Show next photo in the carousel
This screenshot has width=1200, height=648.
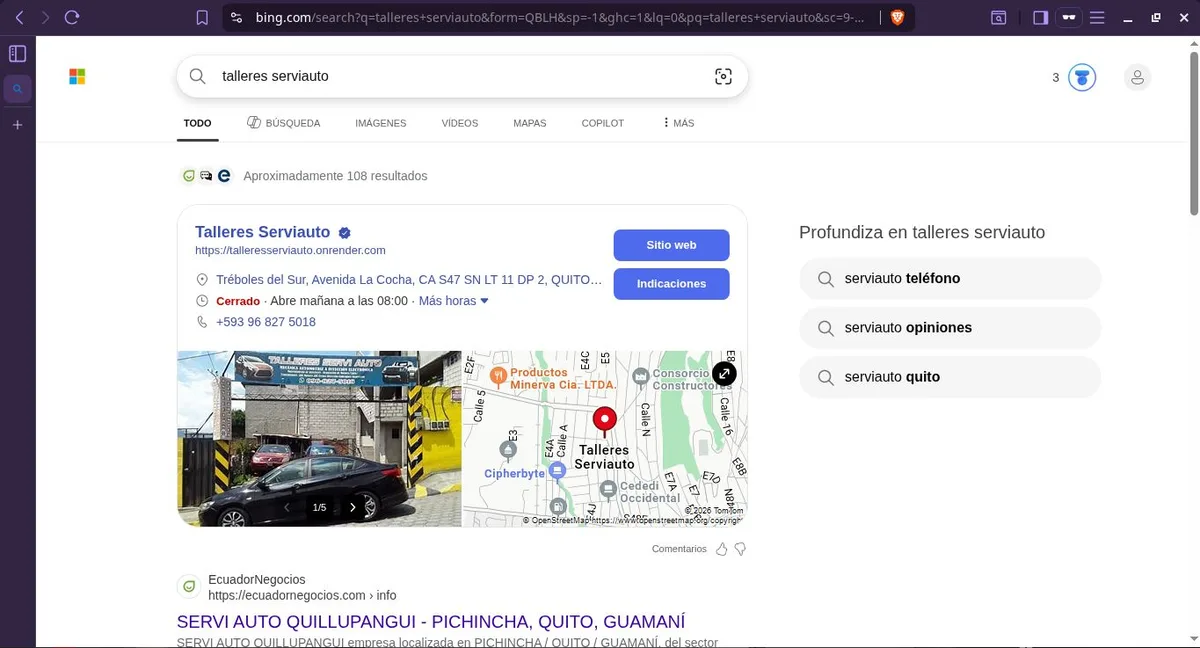[352, 508]
